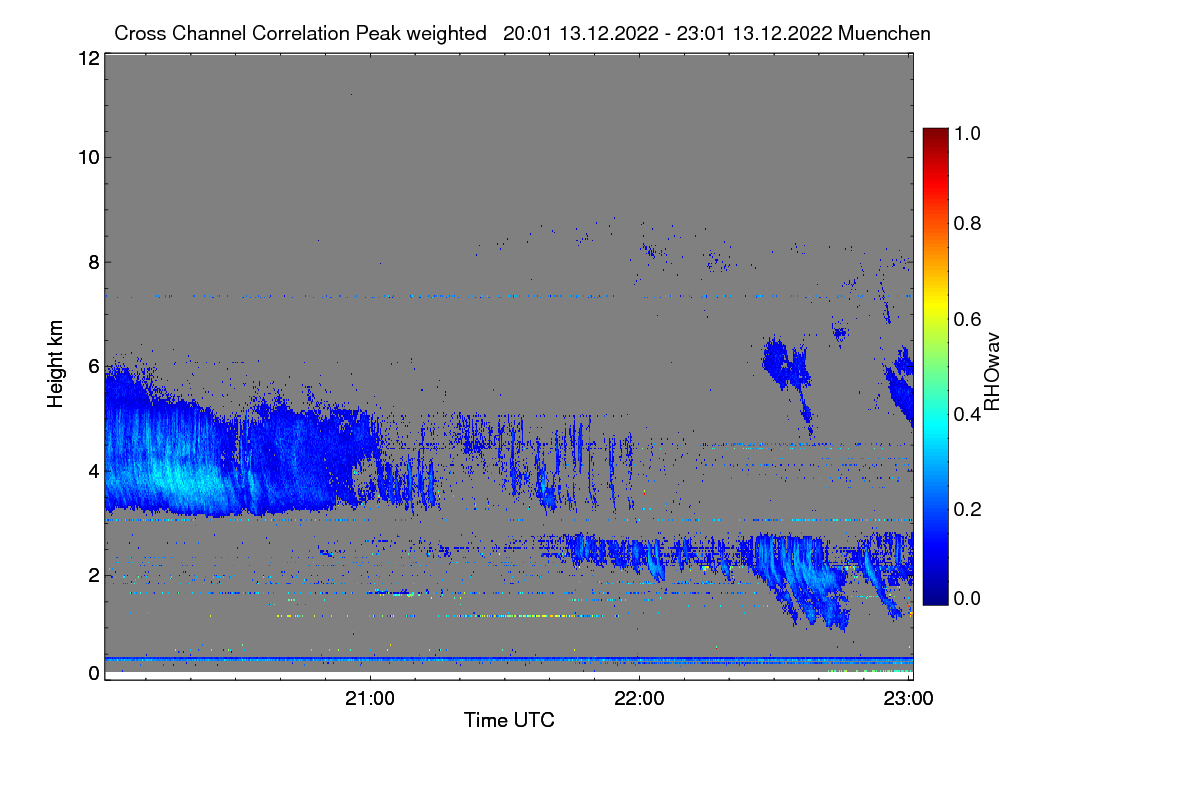This screenshot has width=1200, height=800.
Task: Click the 'Height km' y-axis label
Action: [x=55, y=365]
